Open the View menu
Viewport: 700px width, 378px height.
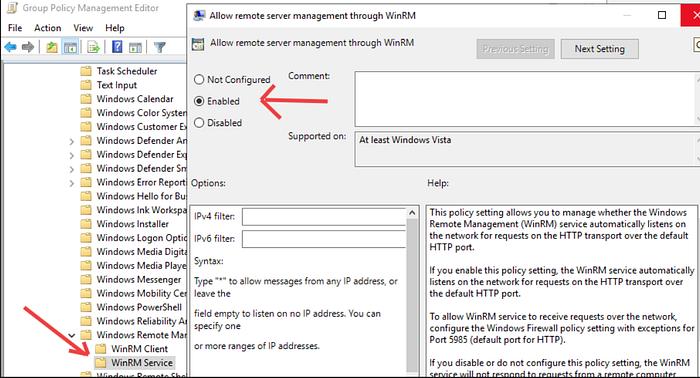point(83,28)
